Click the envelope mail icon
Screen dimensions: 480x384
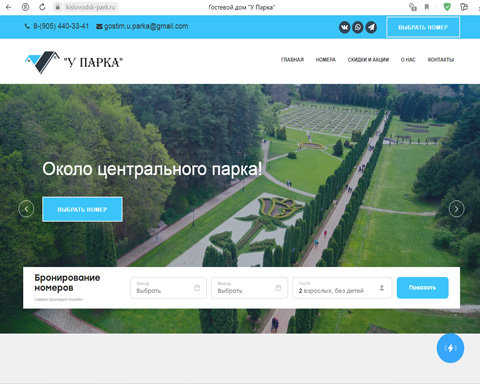99,27
